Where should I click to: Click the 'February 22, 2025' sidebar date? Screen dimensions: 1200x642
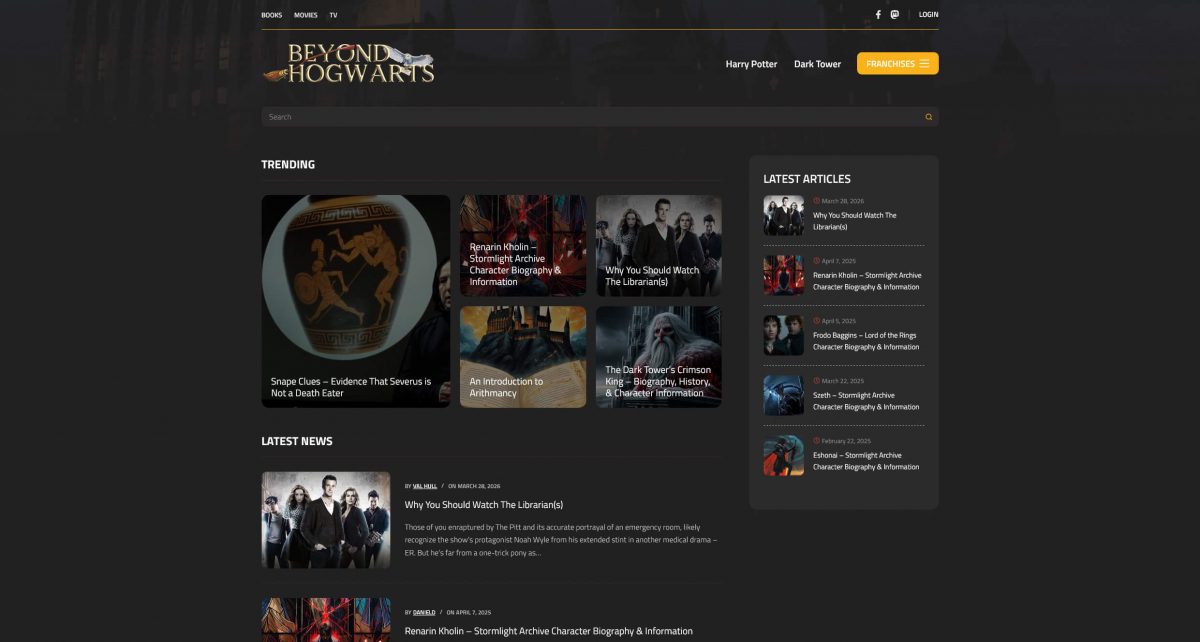pyautogui.click(x=846, y=441)
